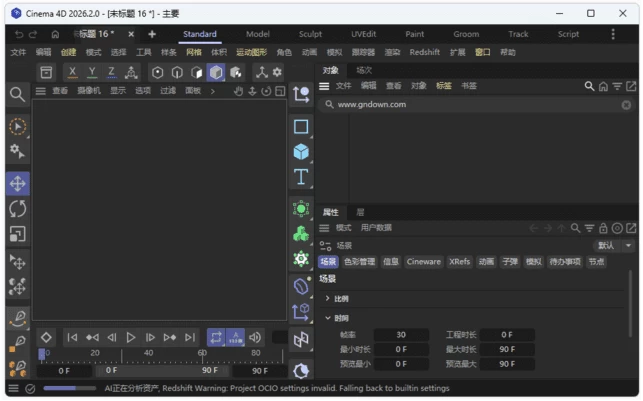643x401 pixels.
Task: Select the Rotate tool icon
Action: (17, 209)
